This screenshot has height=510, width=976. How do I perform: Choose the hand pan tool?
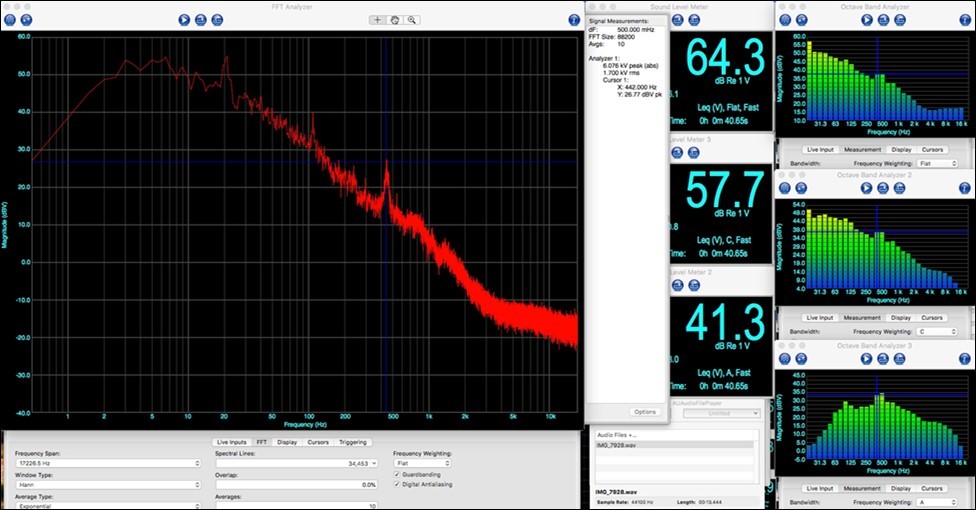tap(394, 19)
